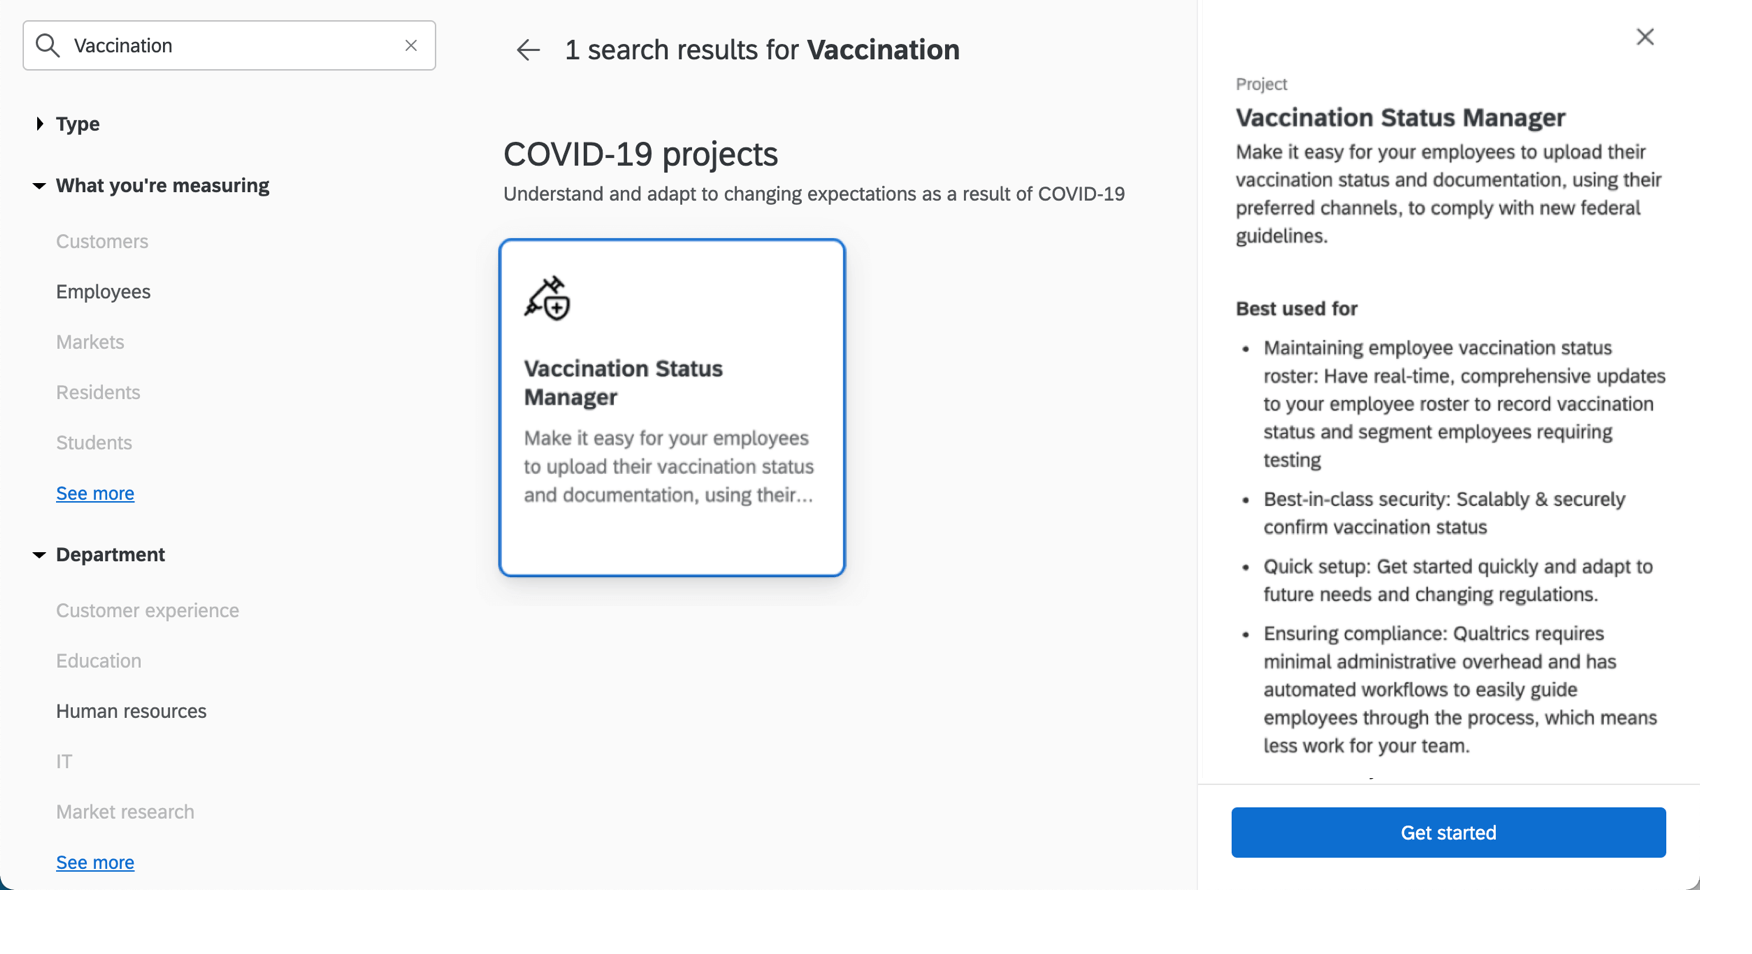The width and height of the screenshot is (1752, 954).
Task: Close the Vaccination Status Manager detail panel
Action: pos(1645,36)
